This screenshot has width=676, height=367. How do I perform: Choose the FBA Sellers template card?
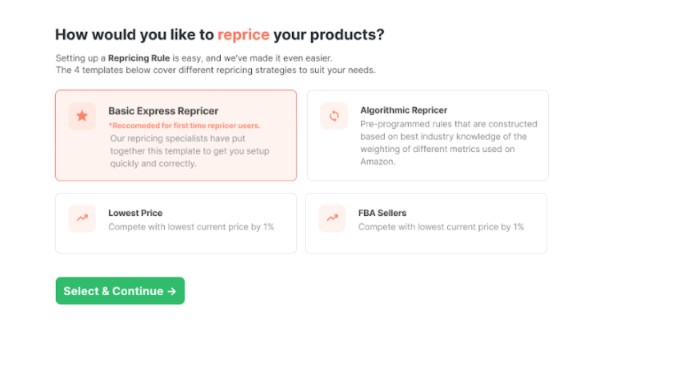coord(426,223)
